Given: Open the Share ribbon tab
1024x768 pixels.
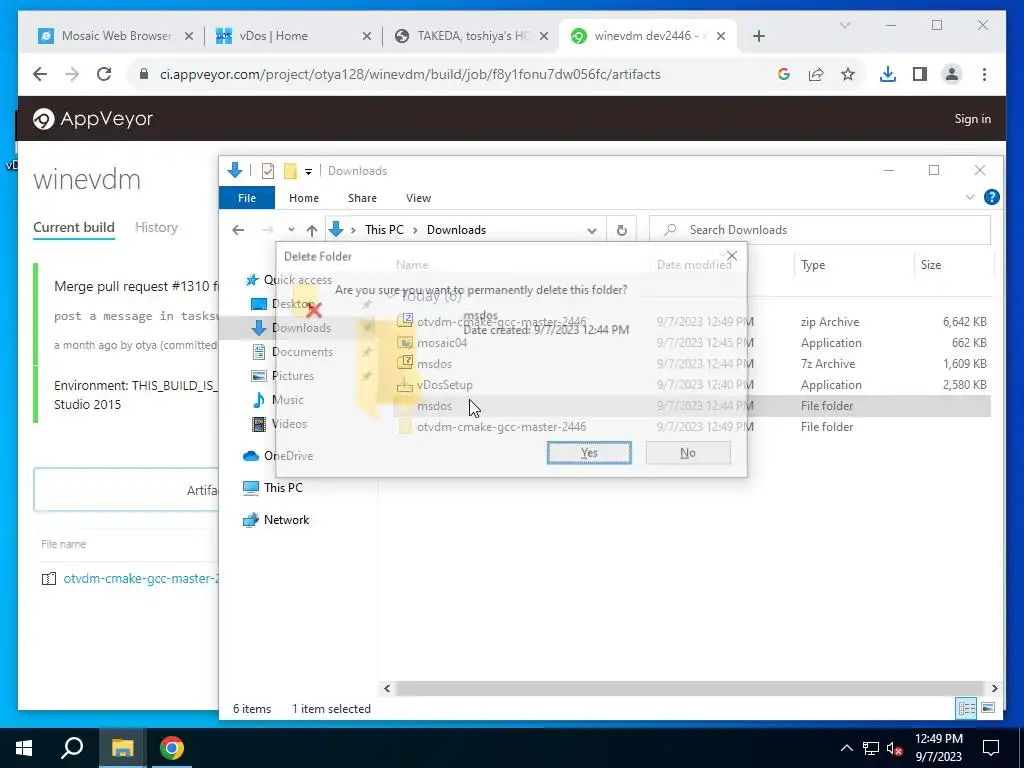Looking at the screenshot, I should (362, 198).
